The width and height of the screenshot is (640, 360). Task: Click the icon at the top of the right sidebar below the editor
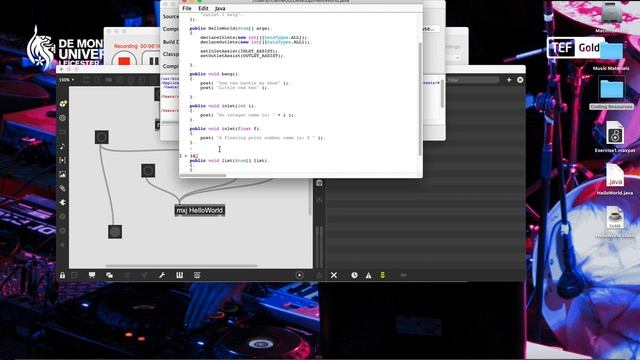click(x=320, y=183)
